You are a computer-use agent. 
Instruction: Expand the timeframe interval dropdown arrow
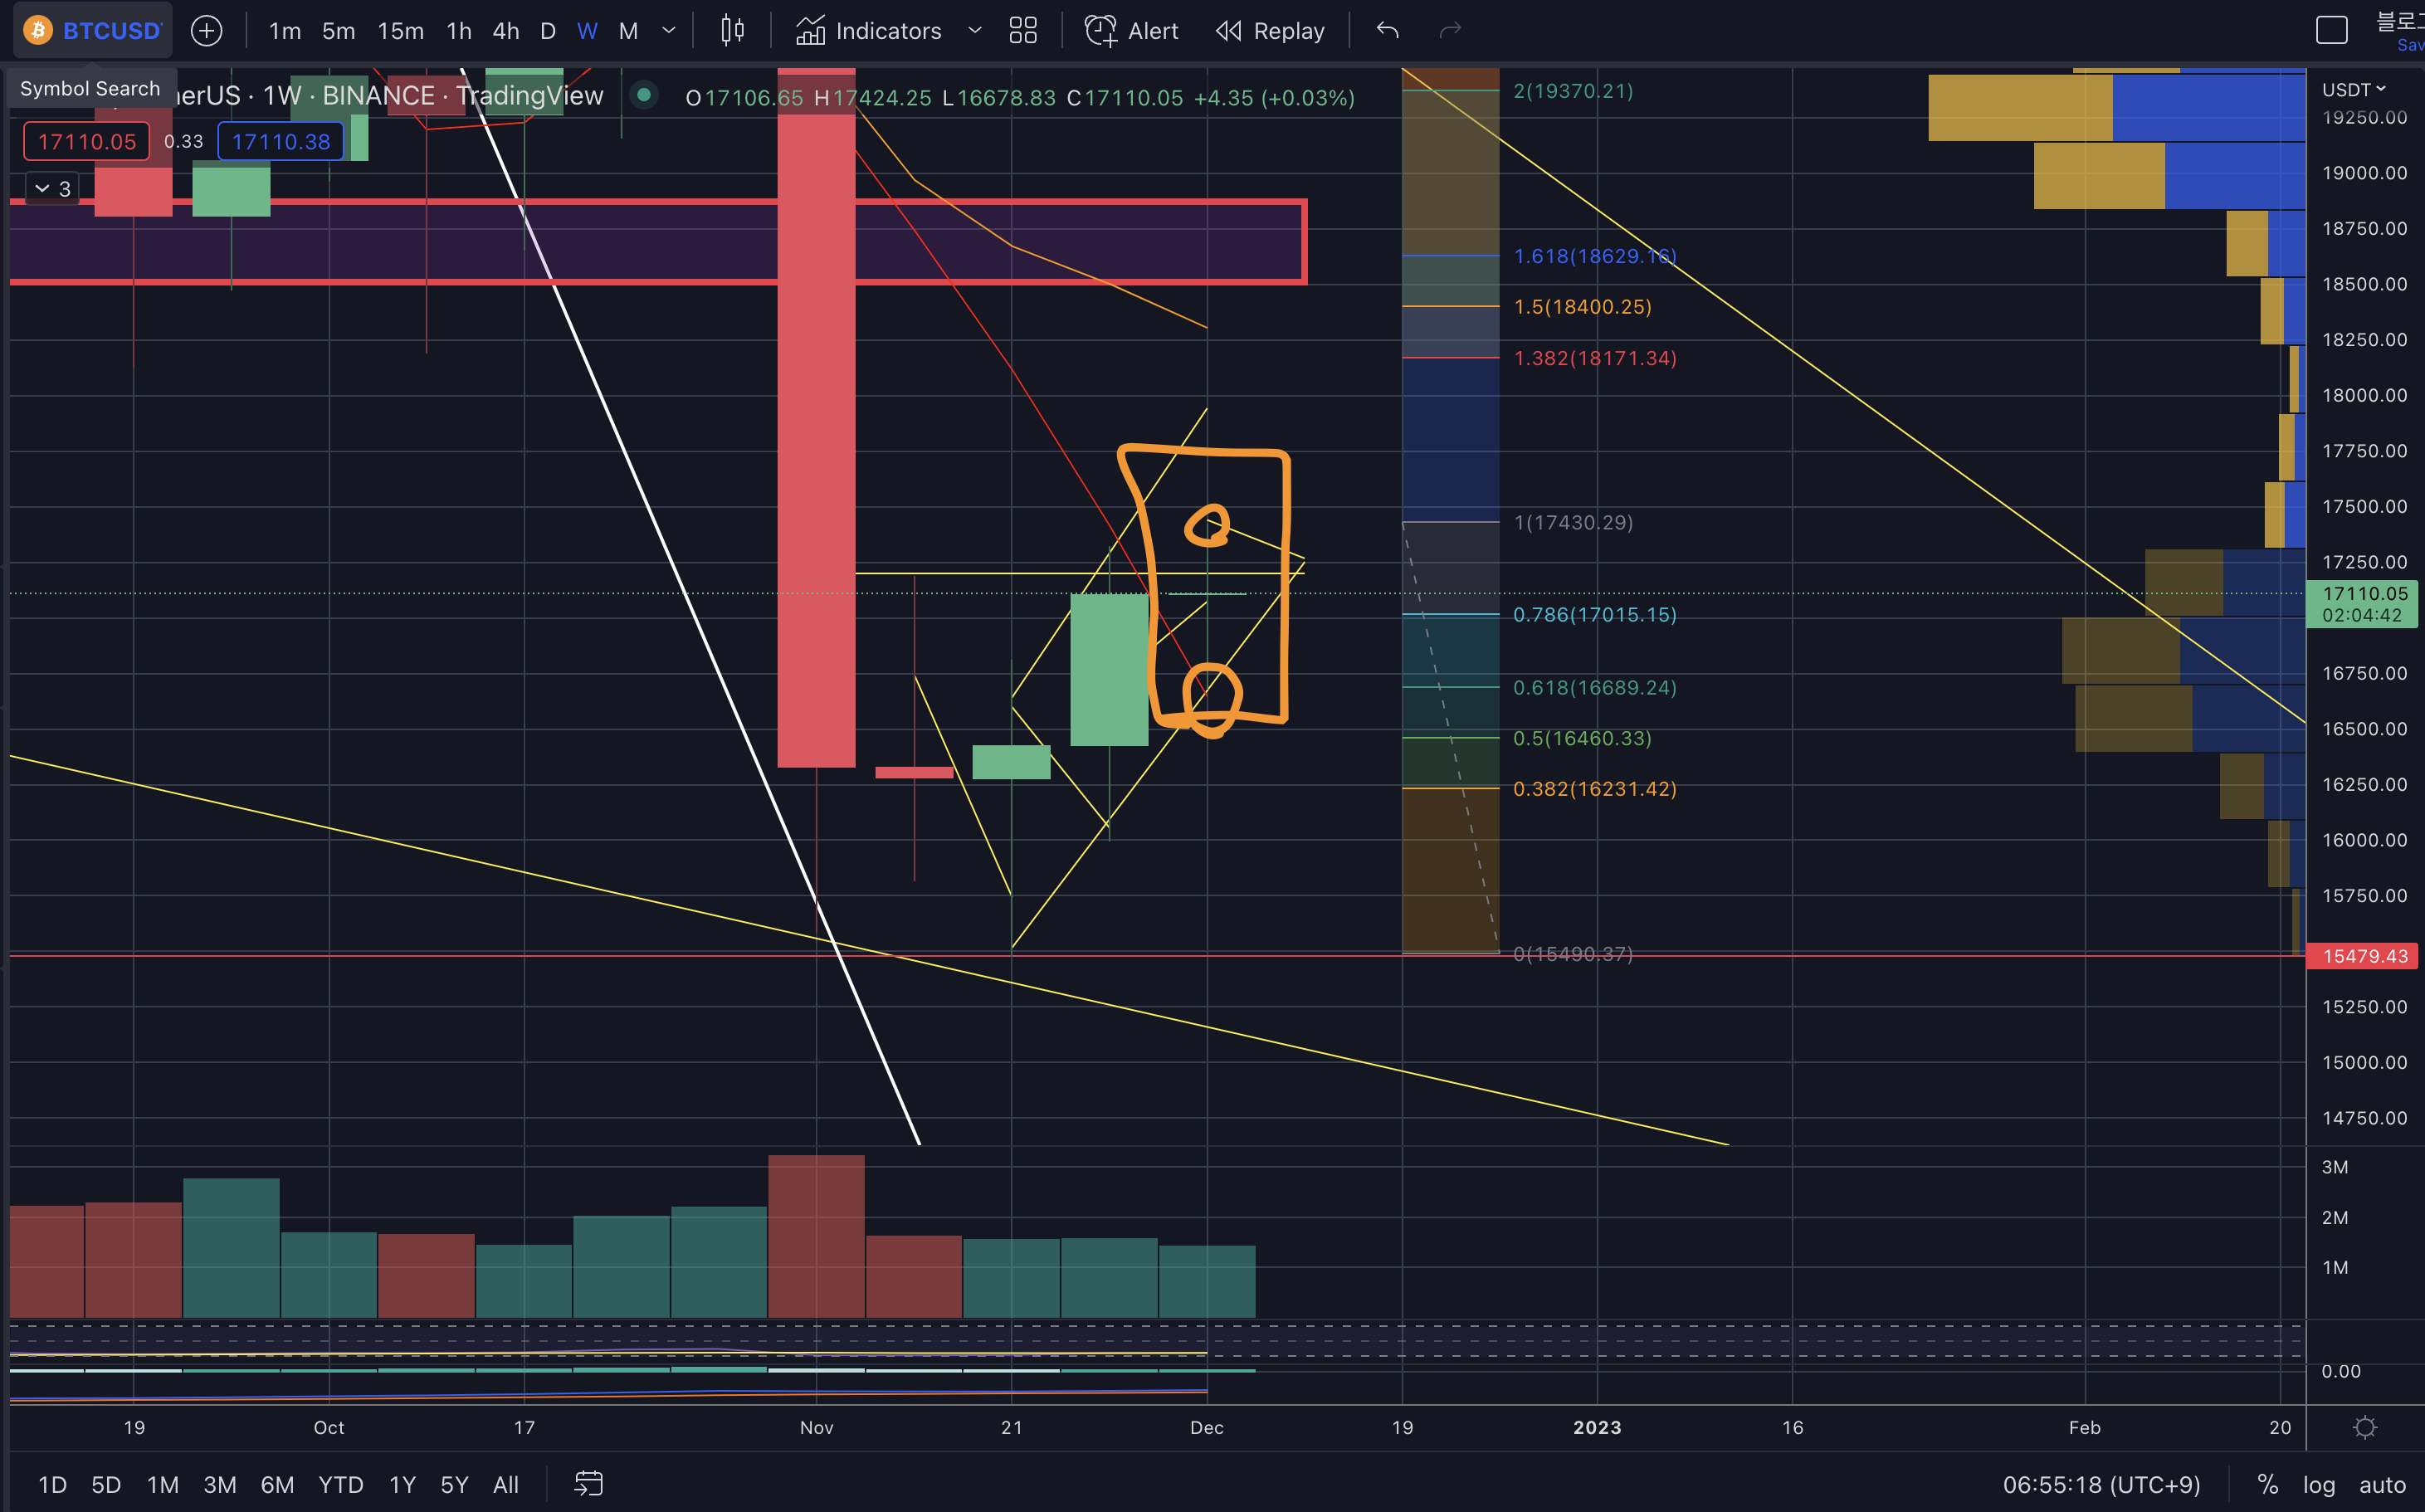tap(669, 31)
